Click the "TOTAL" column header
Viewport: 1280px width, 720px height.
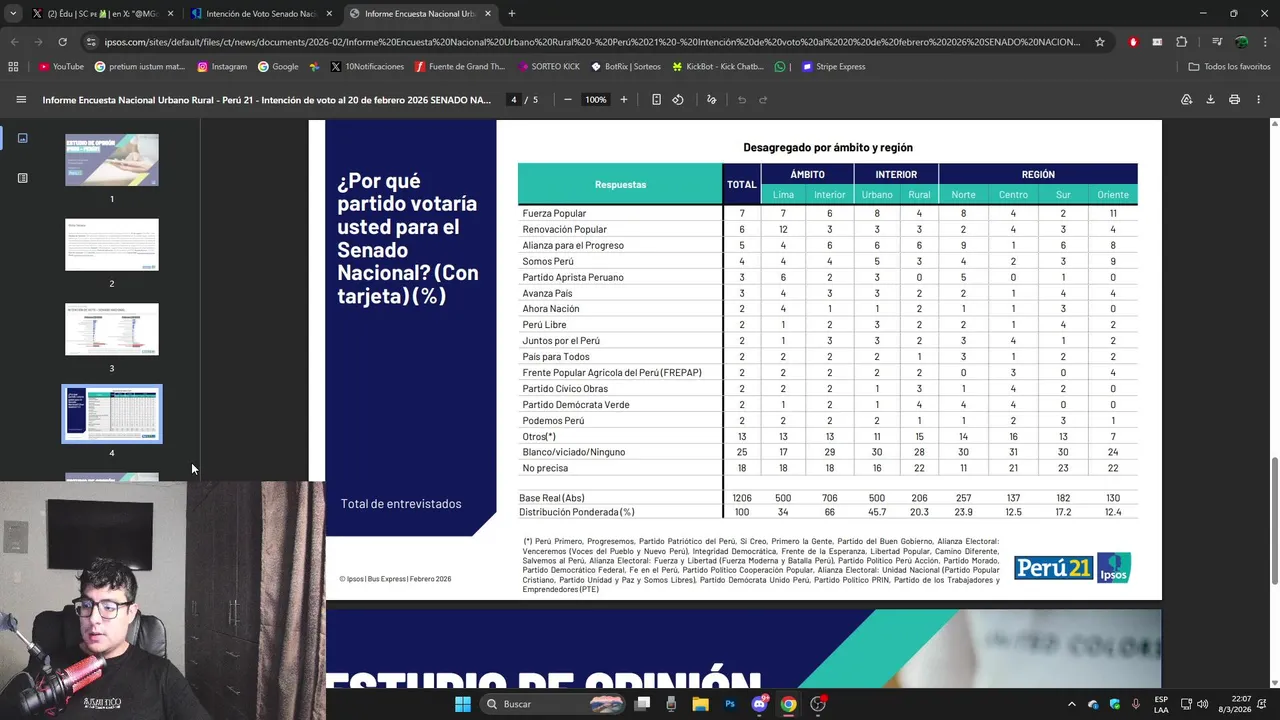tap(742, 185)
